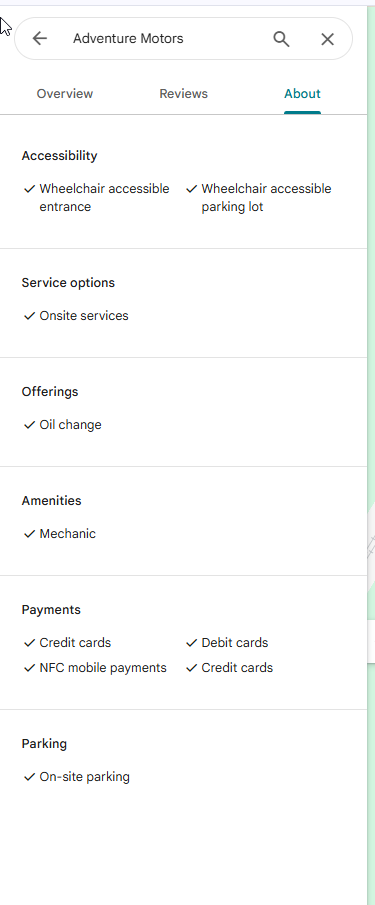Click the On-site parking checkmark icon

[29, 777]
